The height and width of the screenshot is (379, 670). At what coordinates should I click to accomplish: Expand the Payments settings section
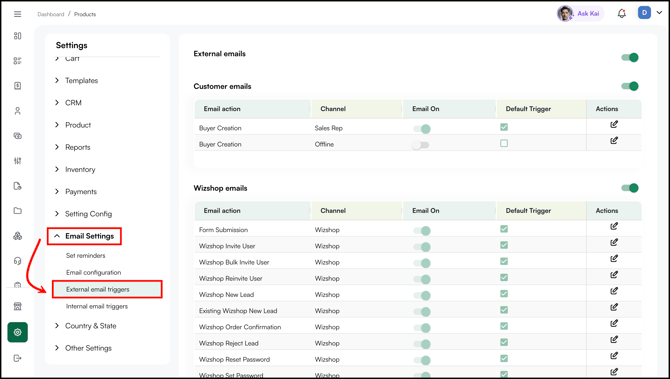point(76,191)
